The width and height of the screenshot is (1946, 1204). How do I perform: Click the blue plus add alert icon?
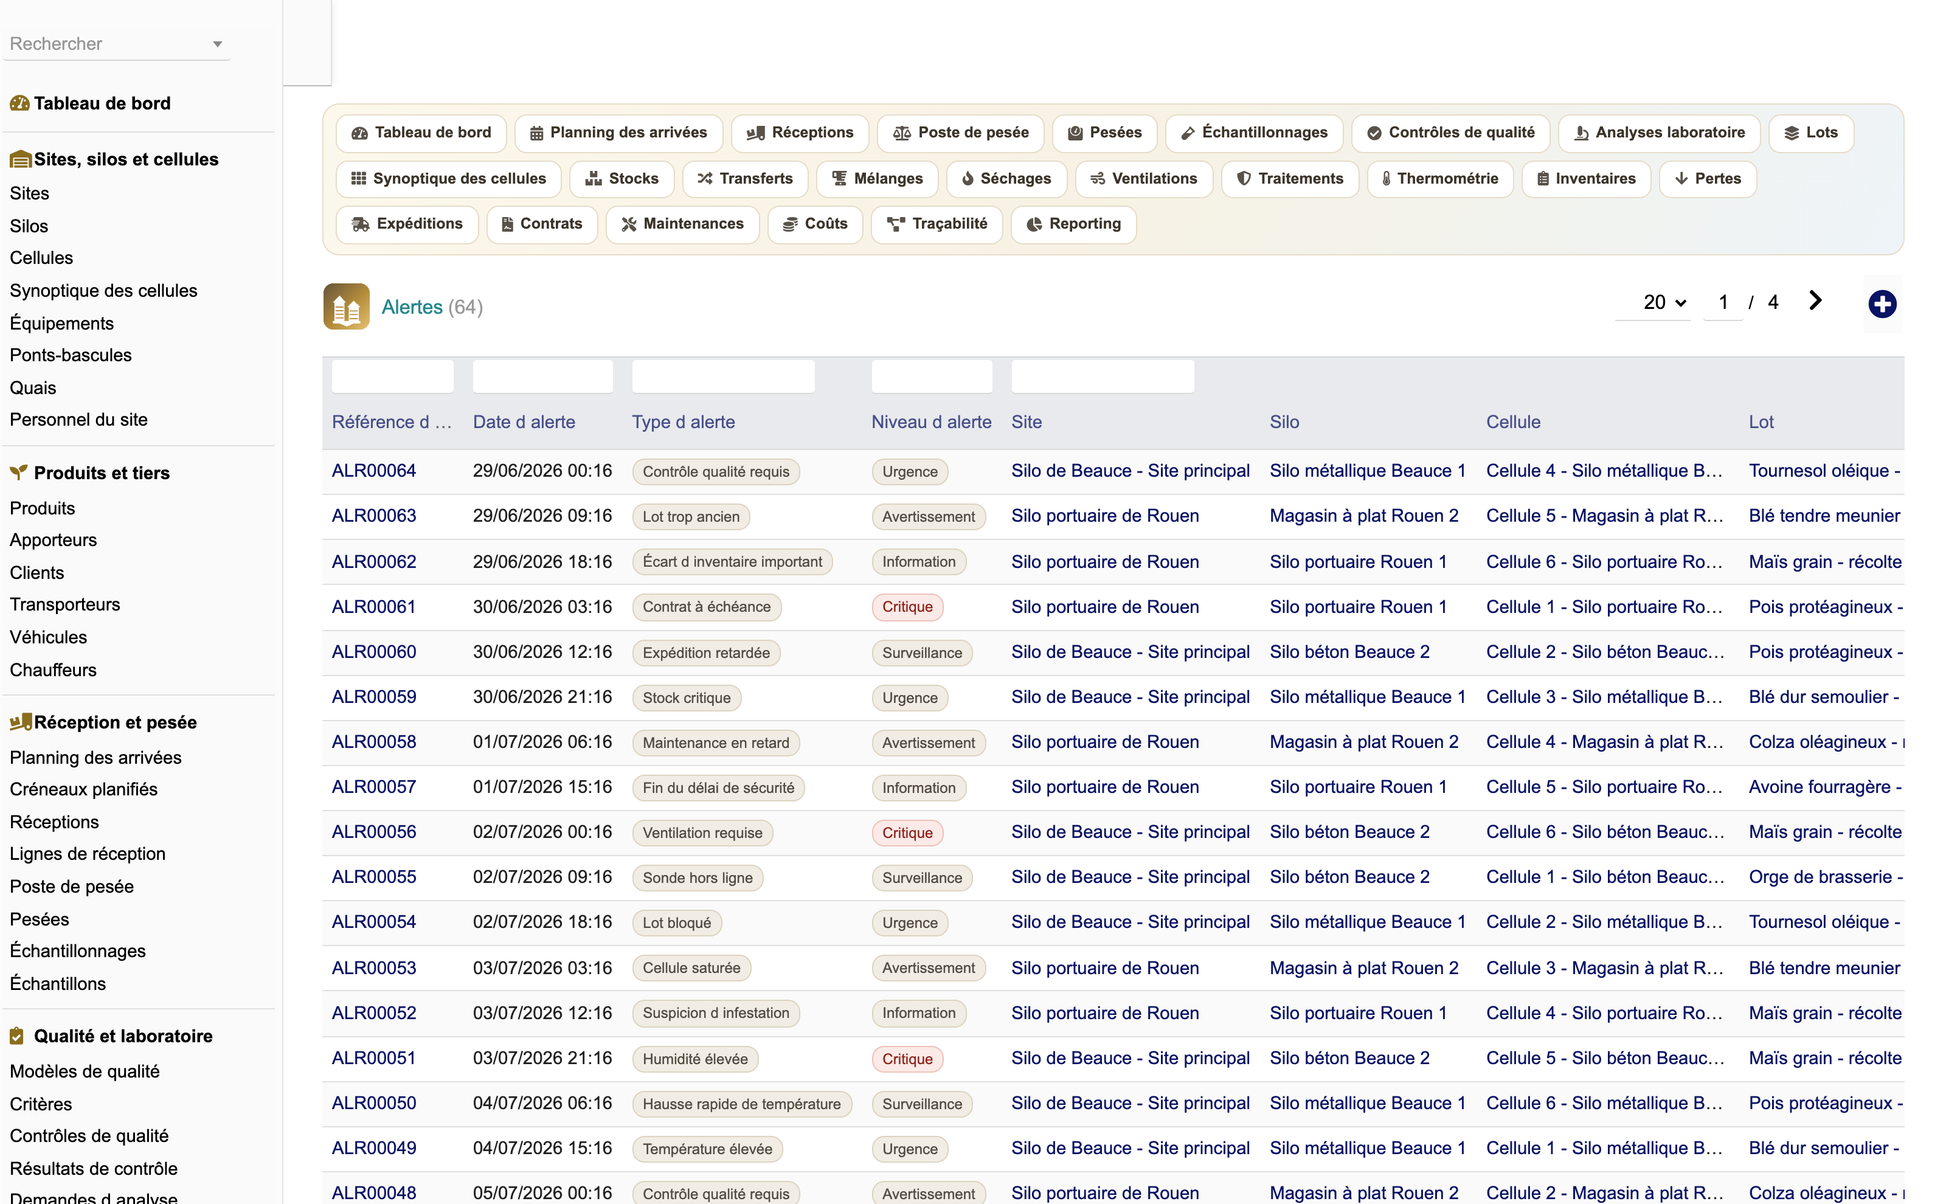pos(1882,304)
